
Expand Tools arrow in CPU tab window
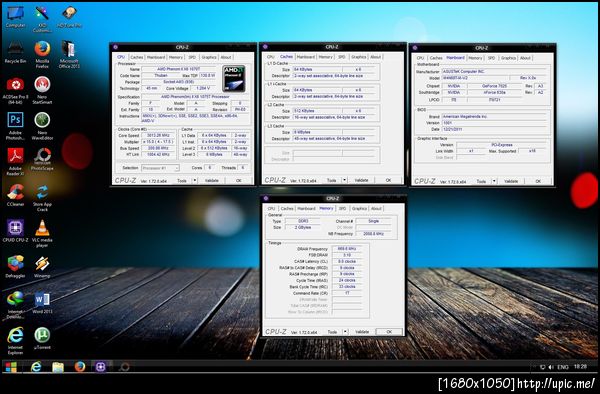[195, 181]
